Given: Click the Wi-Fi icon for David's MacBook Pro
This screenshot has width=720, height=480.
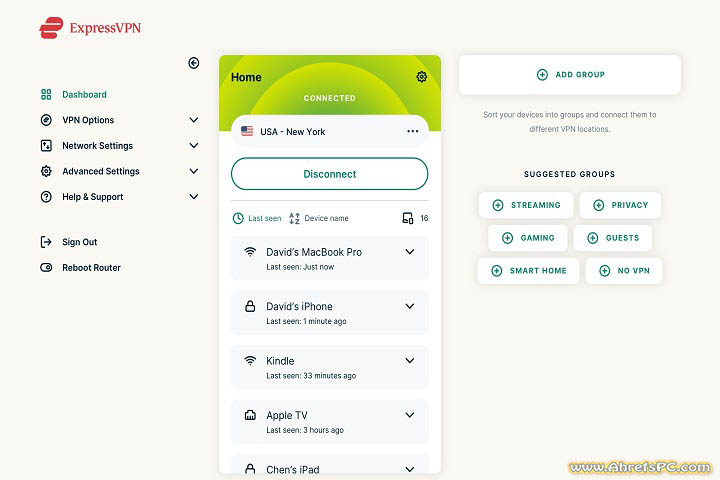Looking at the screenshot, I should coord(250,252).
